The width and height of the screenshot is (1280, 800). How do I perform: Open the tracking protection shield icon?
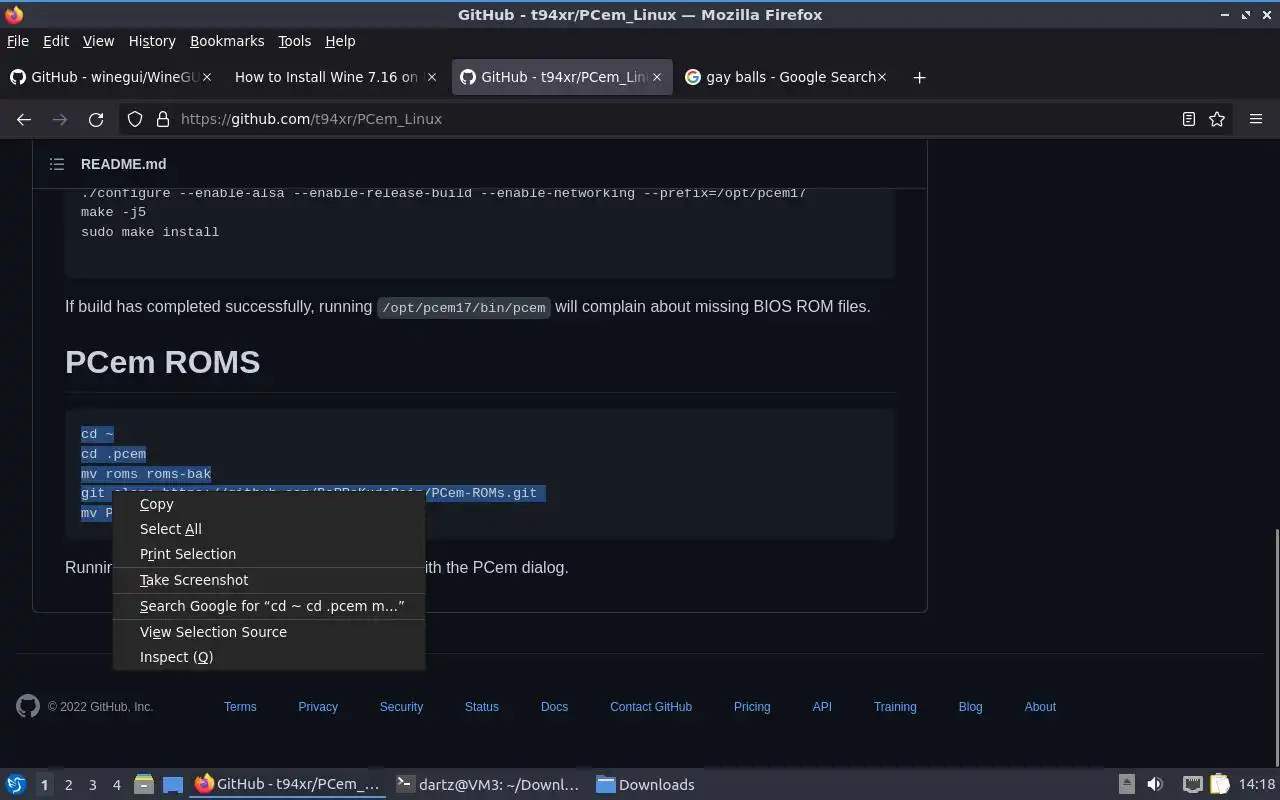(x=135, y=119)
